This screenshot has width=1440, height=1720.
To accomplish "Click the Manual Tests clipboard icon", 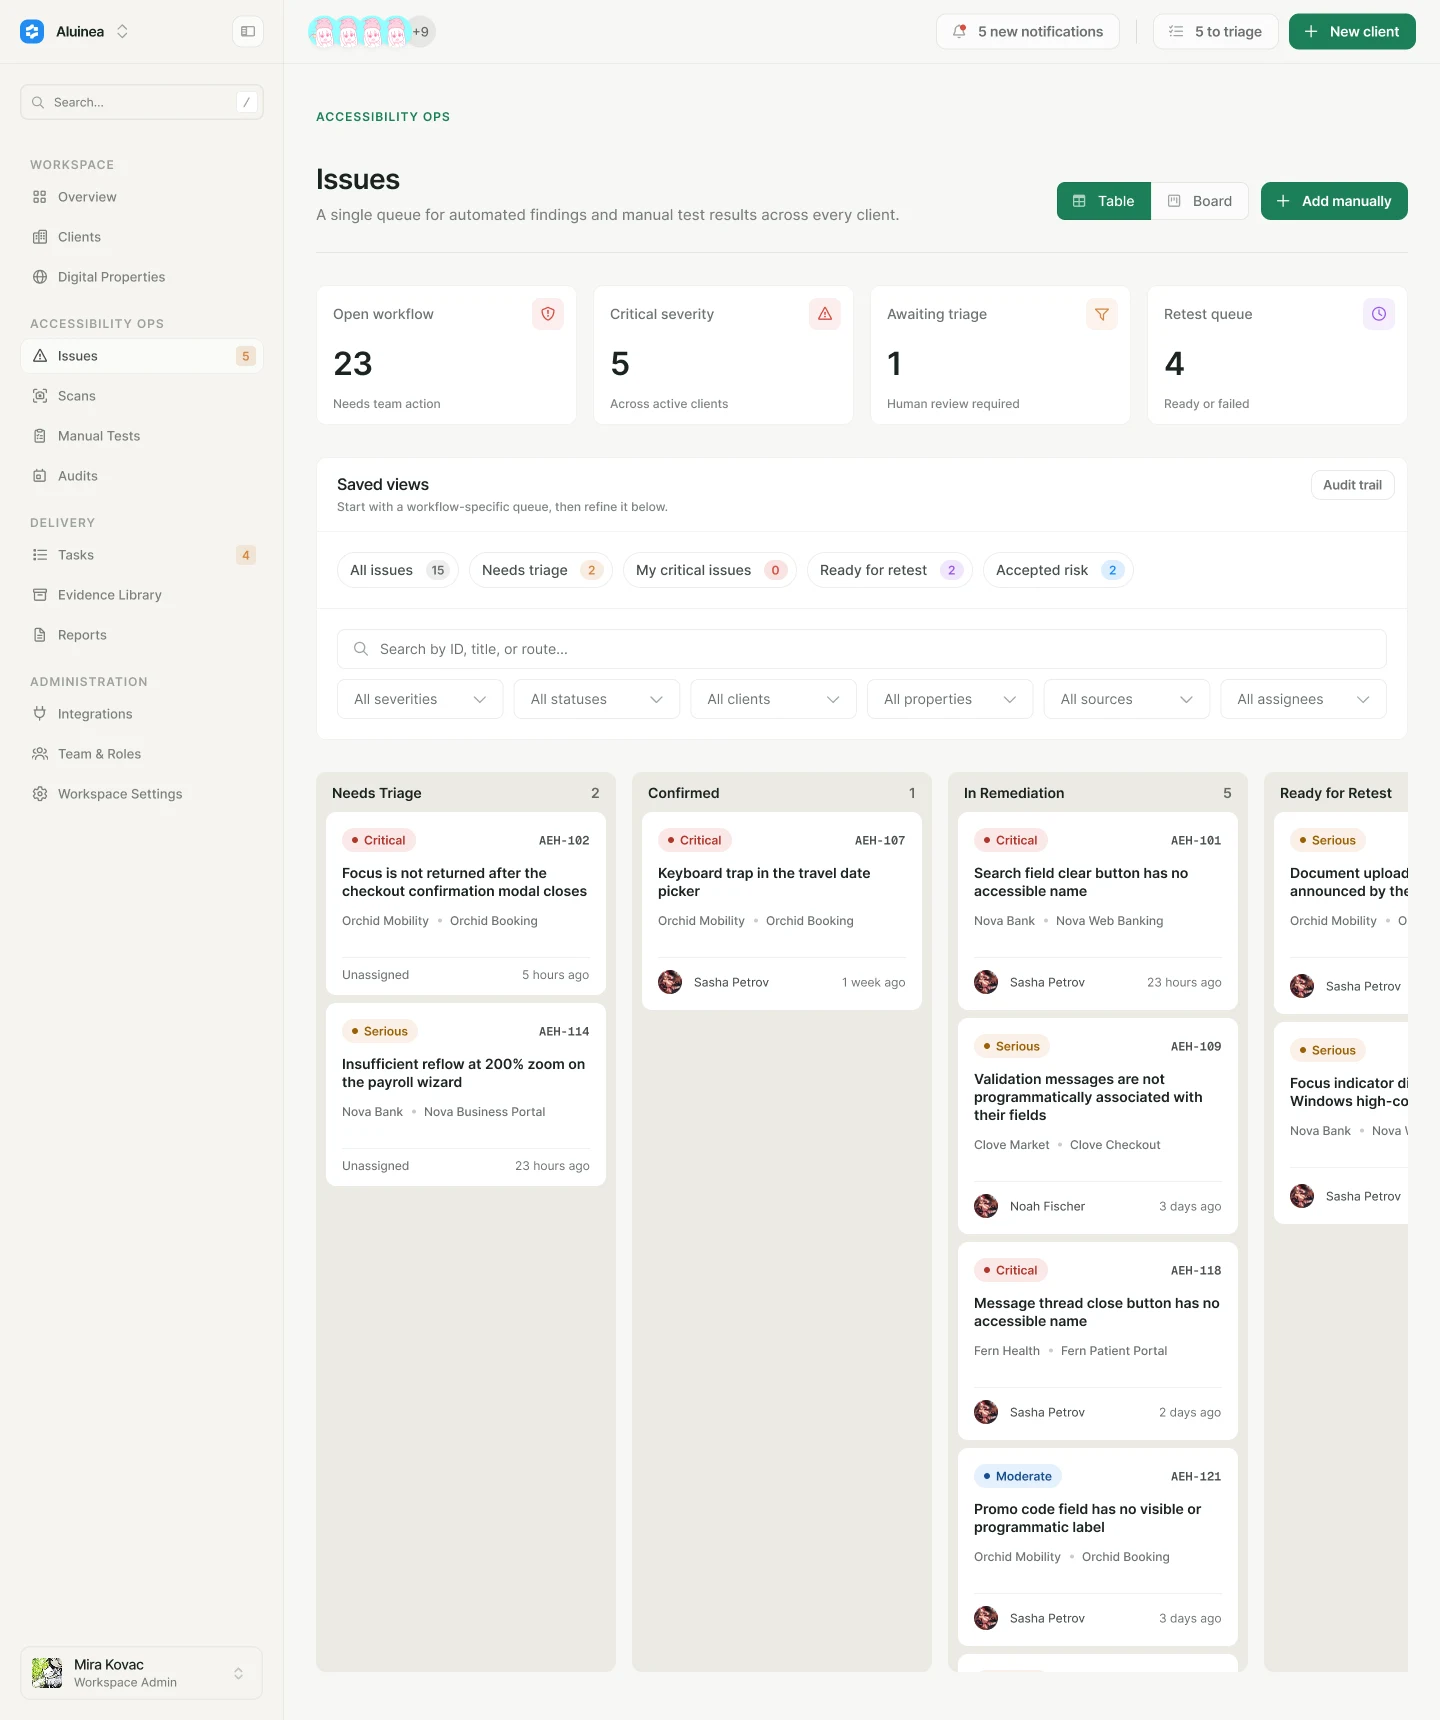I will tap(40, 436).
